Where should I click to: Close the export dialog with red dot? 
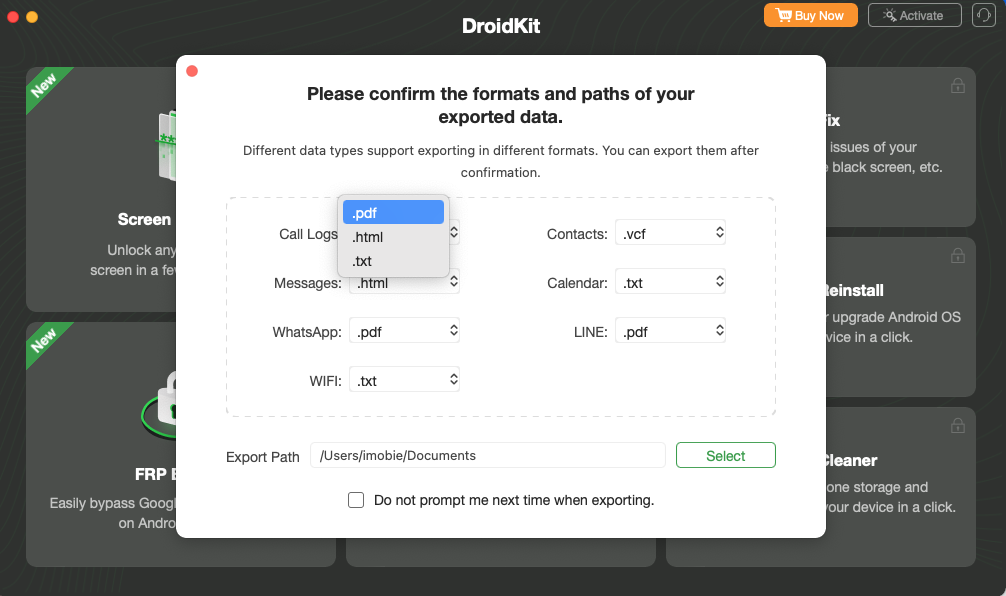pyautogui.click(x=192, y=71)
